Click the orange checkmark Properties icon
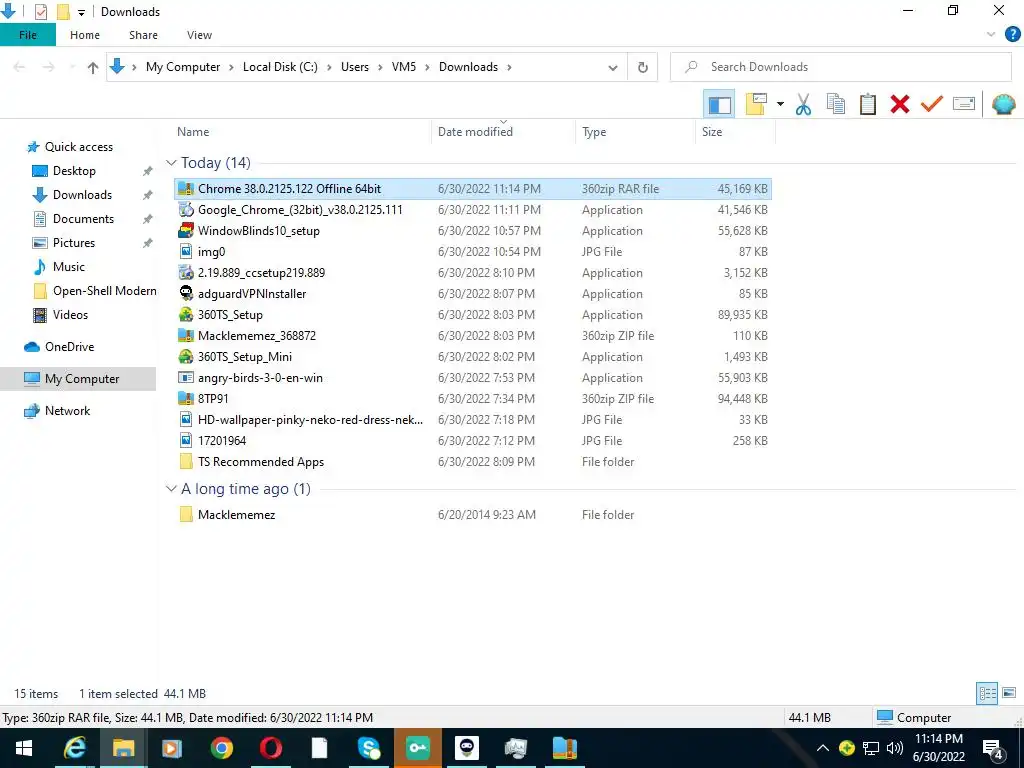This screenshot has height=768, width=1024. click(x=932, y=104)
